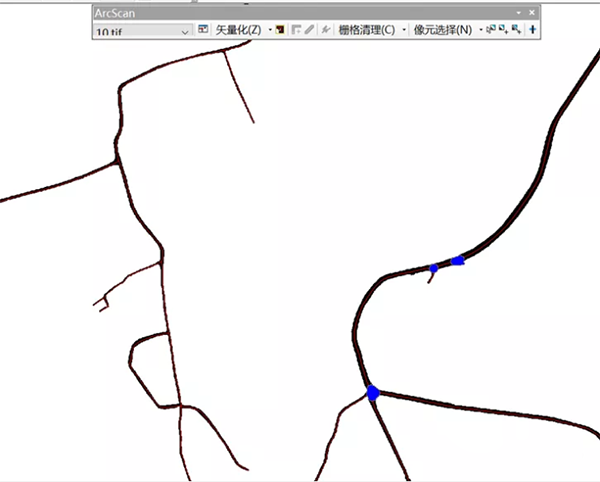Viewport: 600px width, 482px height.
Task: Choose the find connected cell area tool
Action: pyautogui.click(x=504, y=29)
